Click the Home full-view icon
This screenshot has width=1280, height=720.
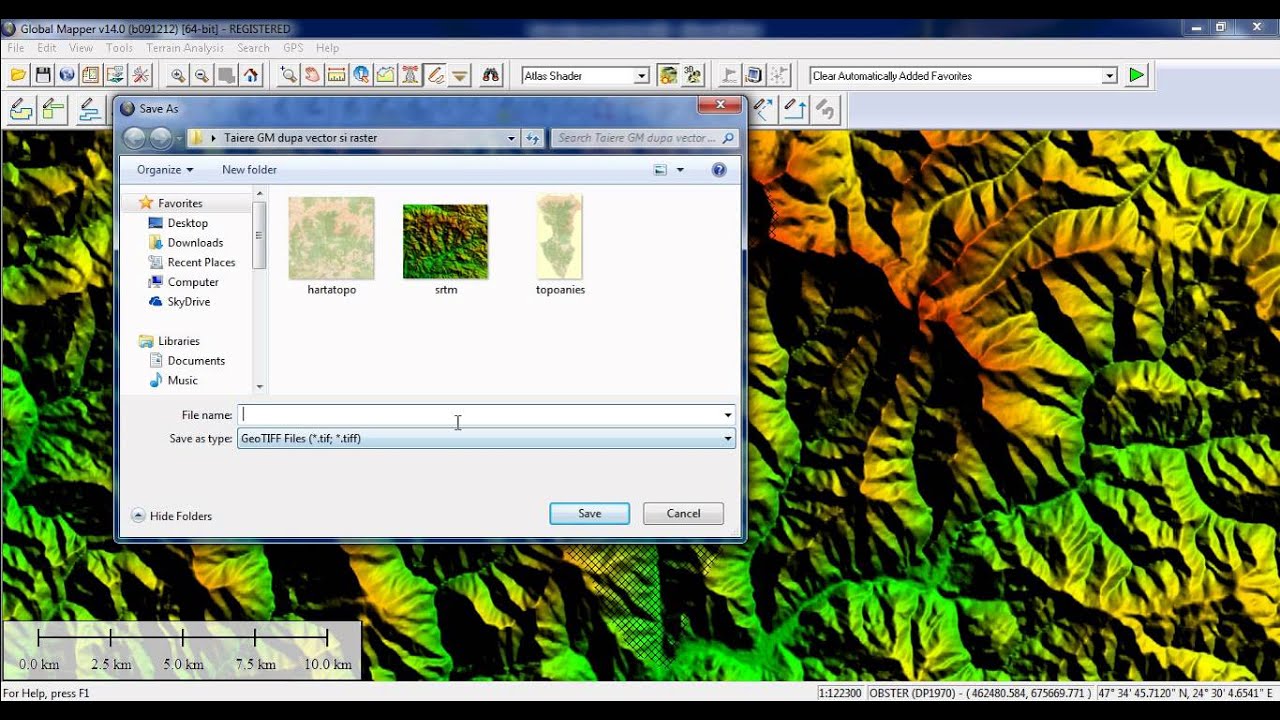click(251, 75)
